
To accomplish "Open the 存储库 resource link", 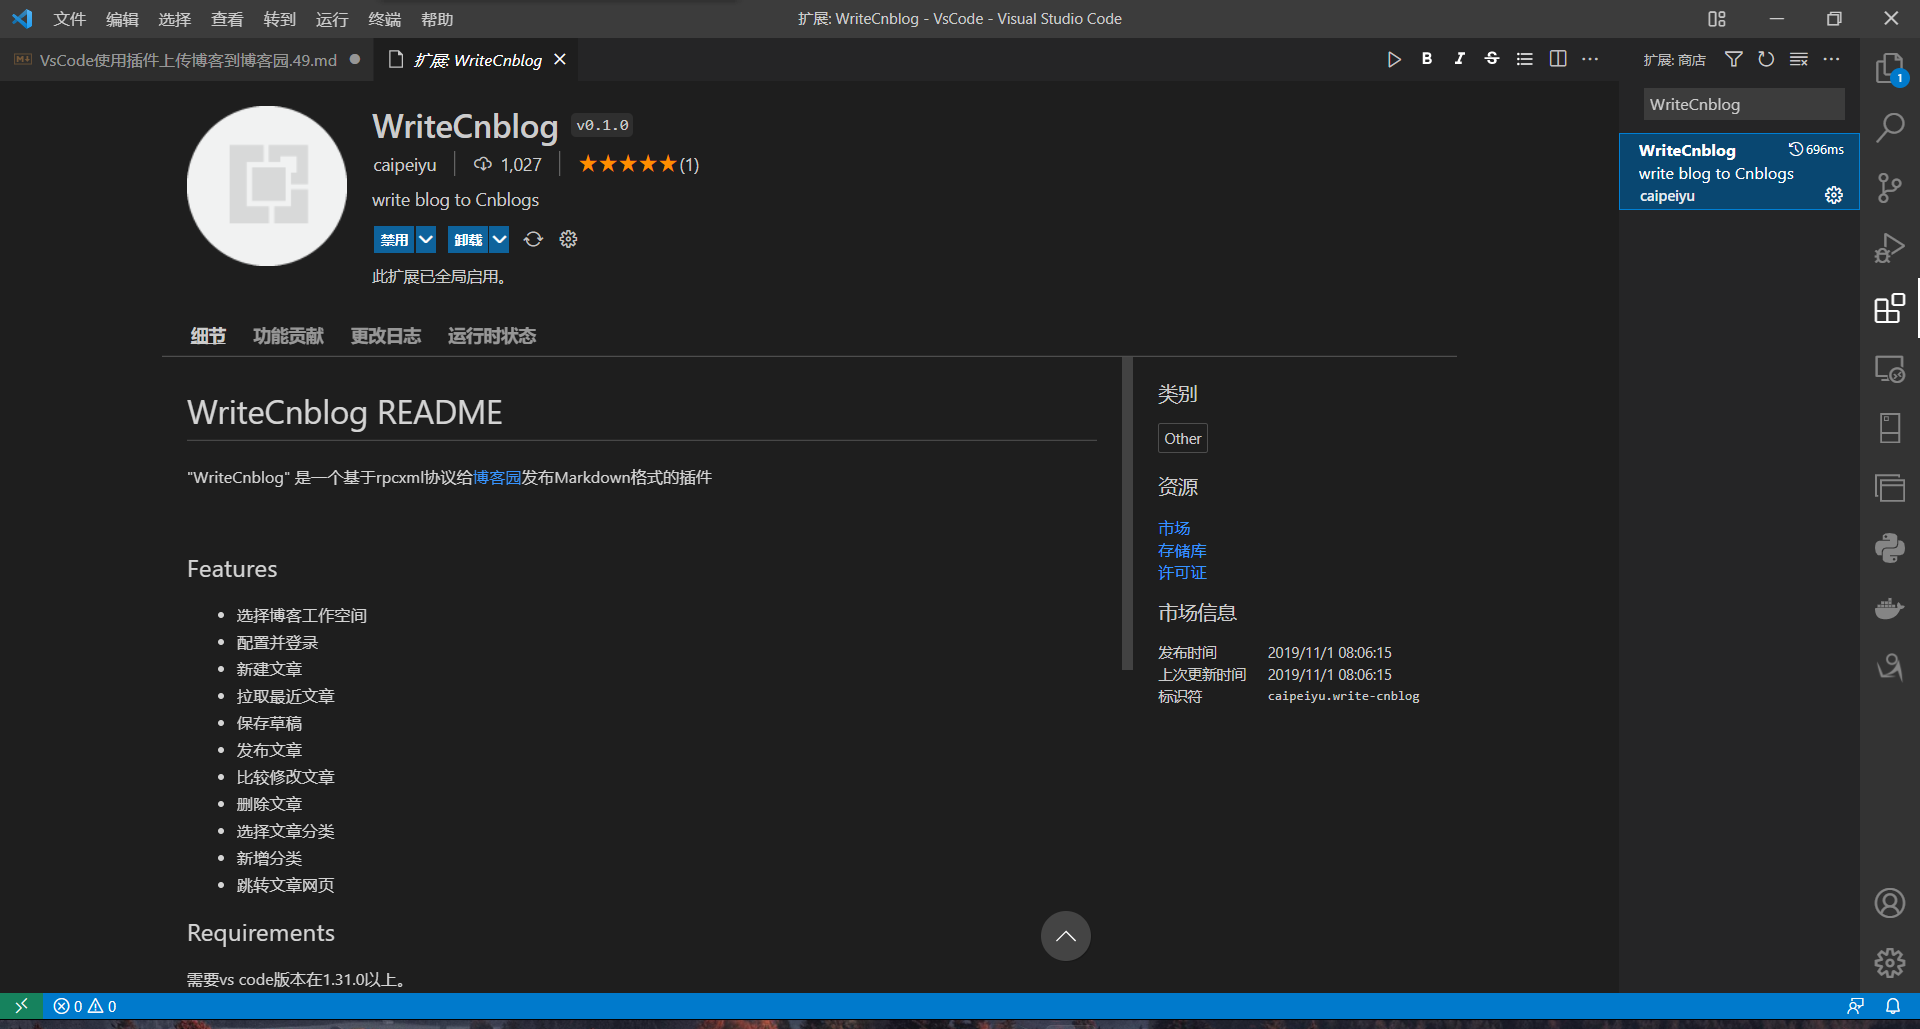I will tap(1182, 550).
